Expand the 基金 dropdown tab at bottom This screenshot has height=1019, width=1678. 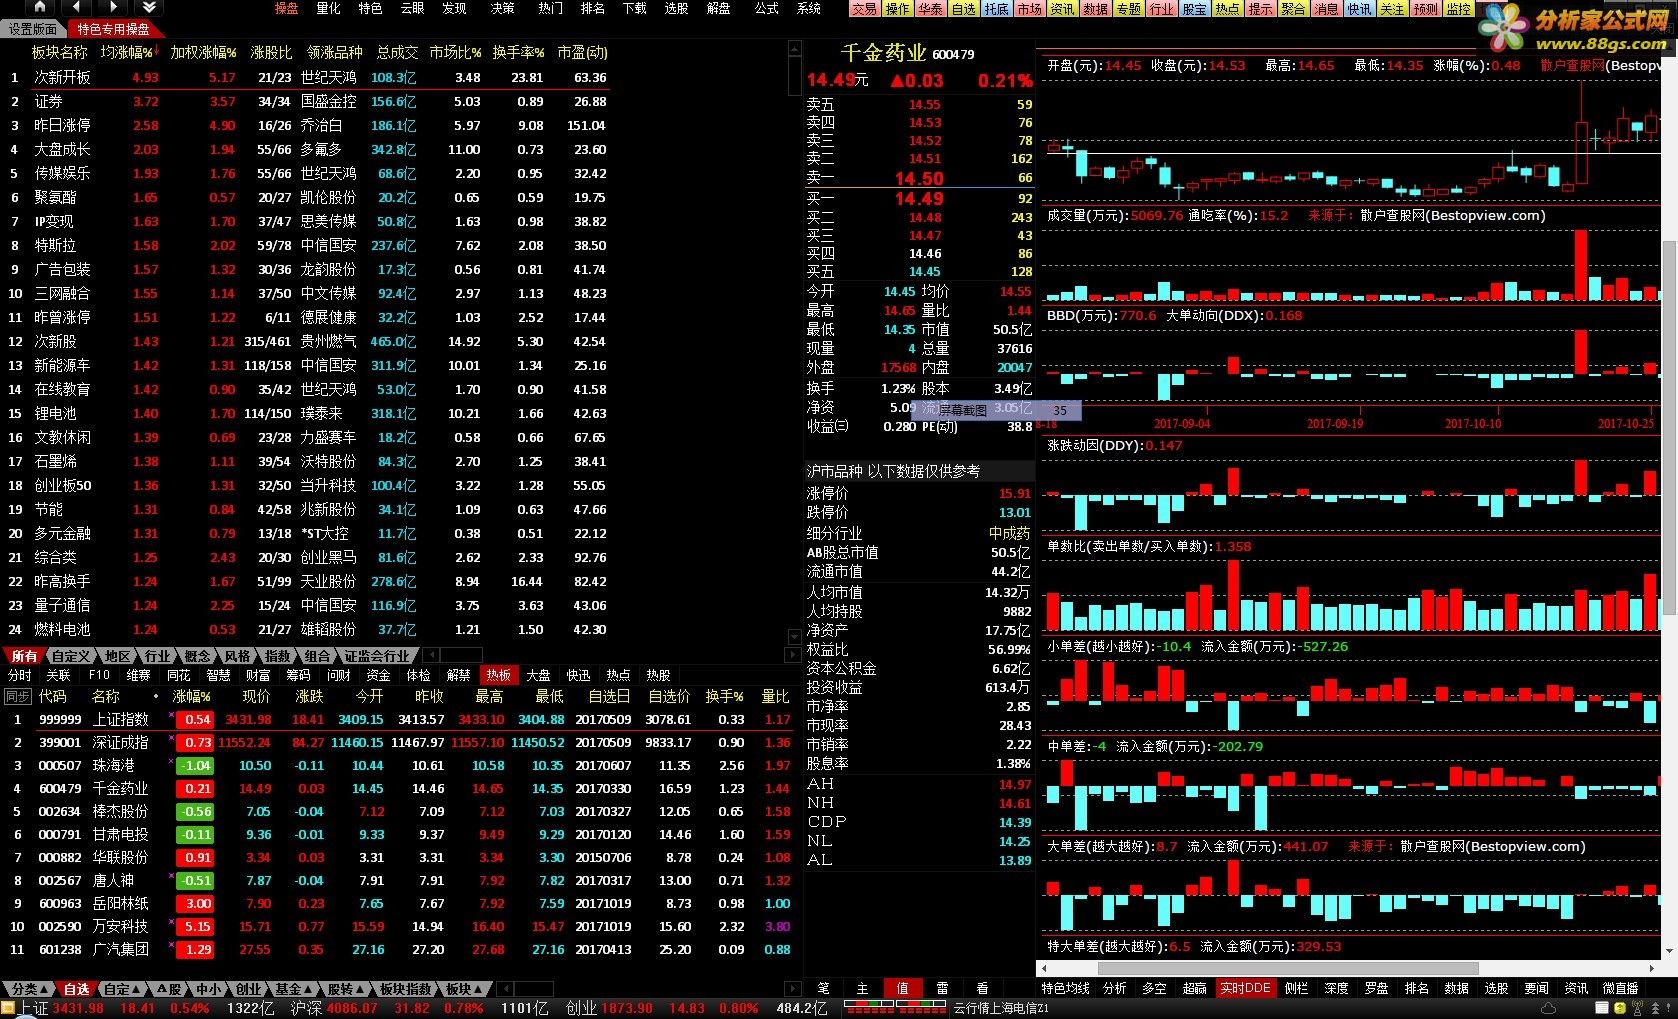(x=293, y=989)
